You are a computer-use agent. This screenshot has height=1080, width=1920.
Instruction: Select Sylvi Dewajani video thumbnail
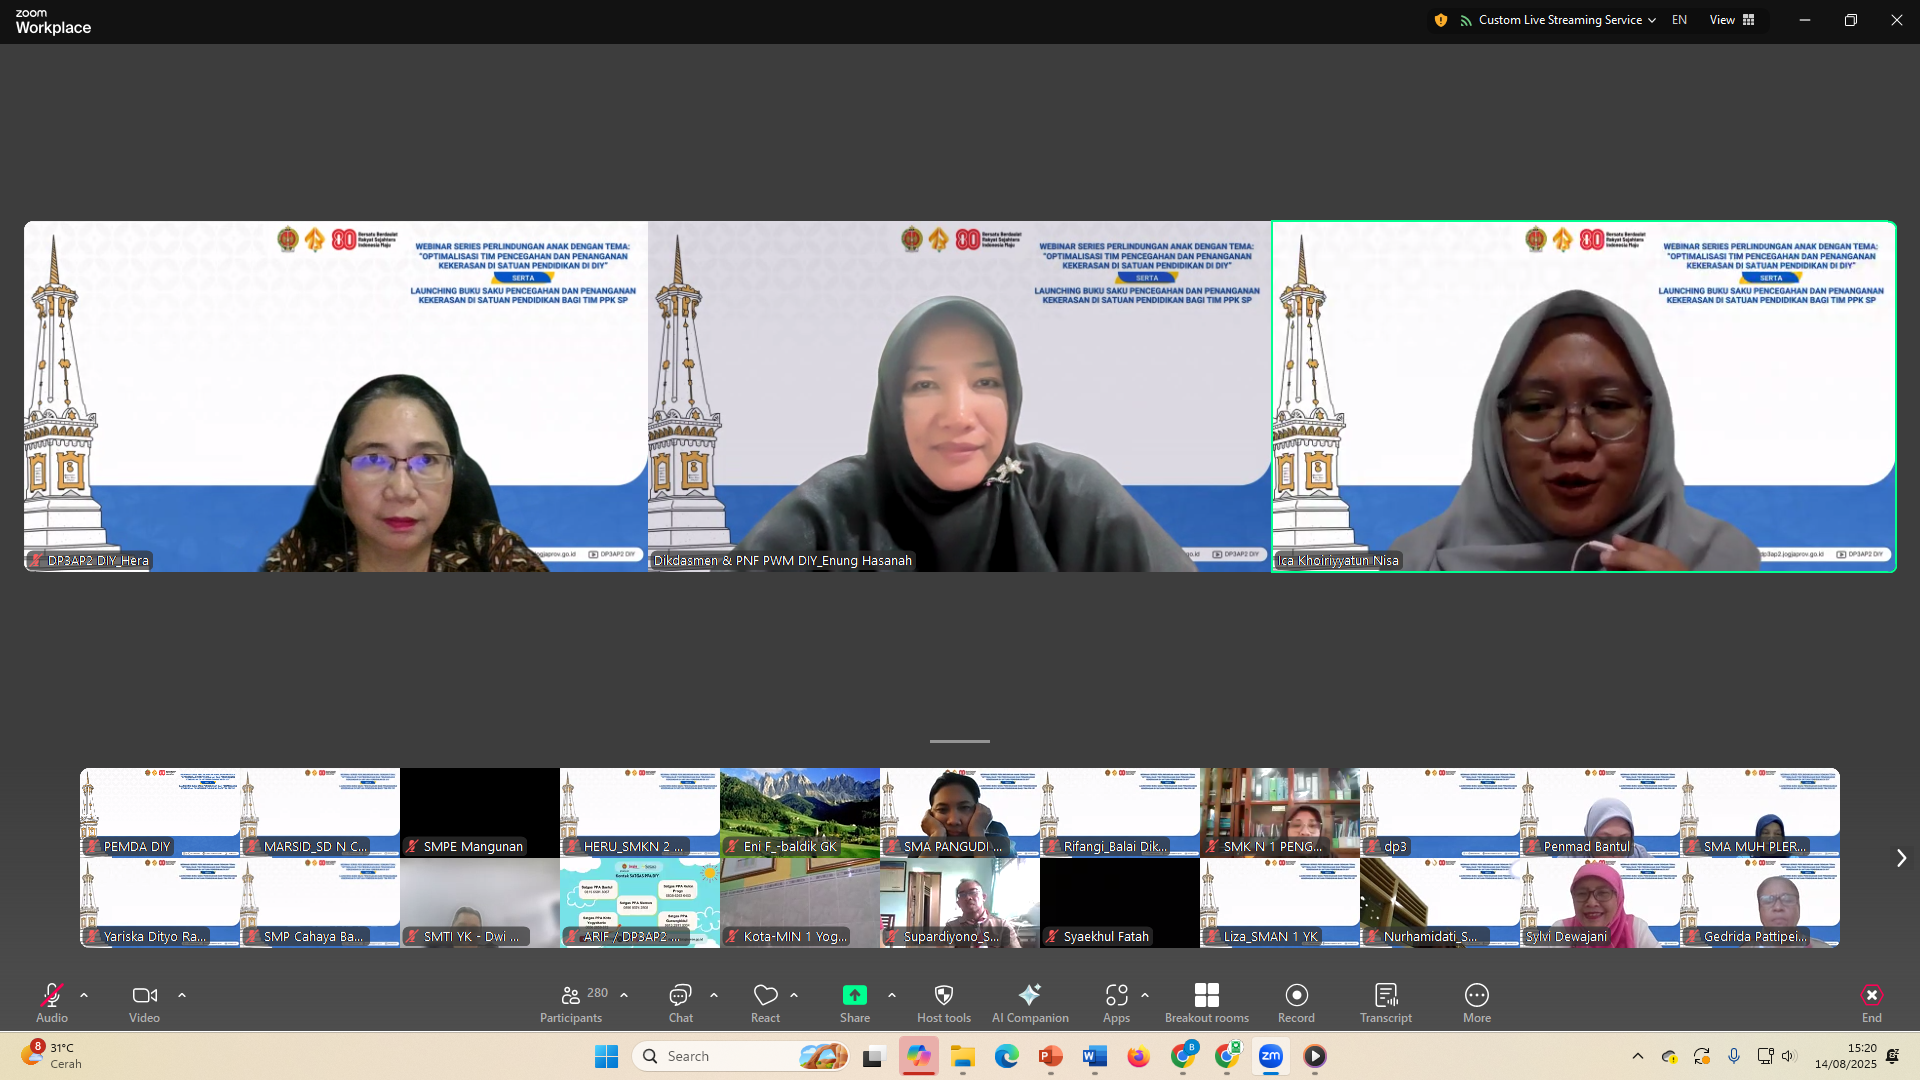pyautogui.click(x=1599, y=903)
